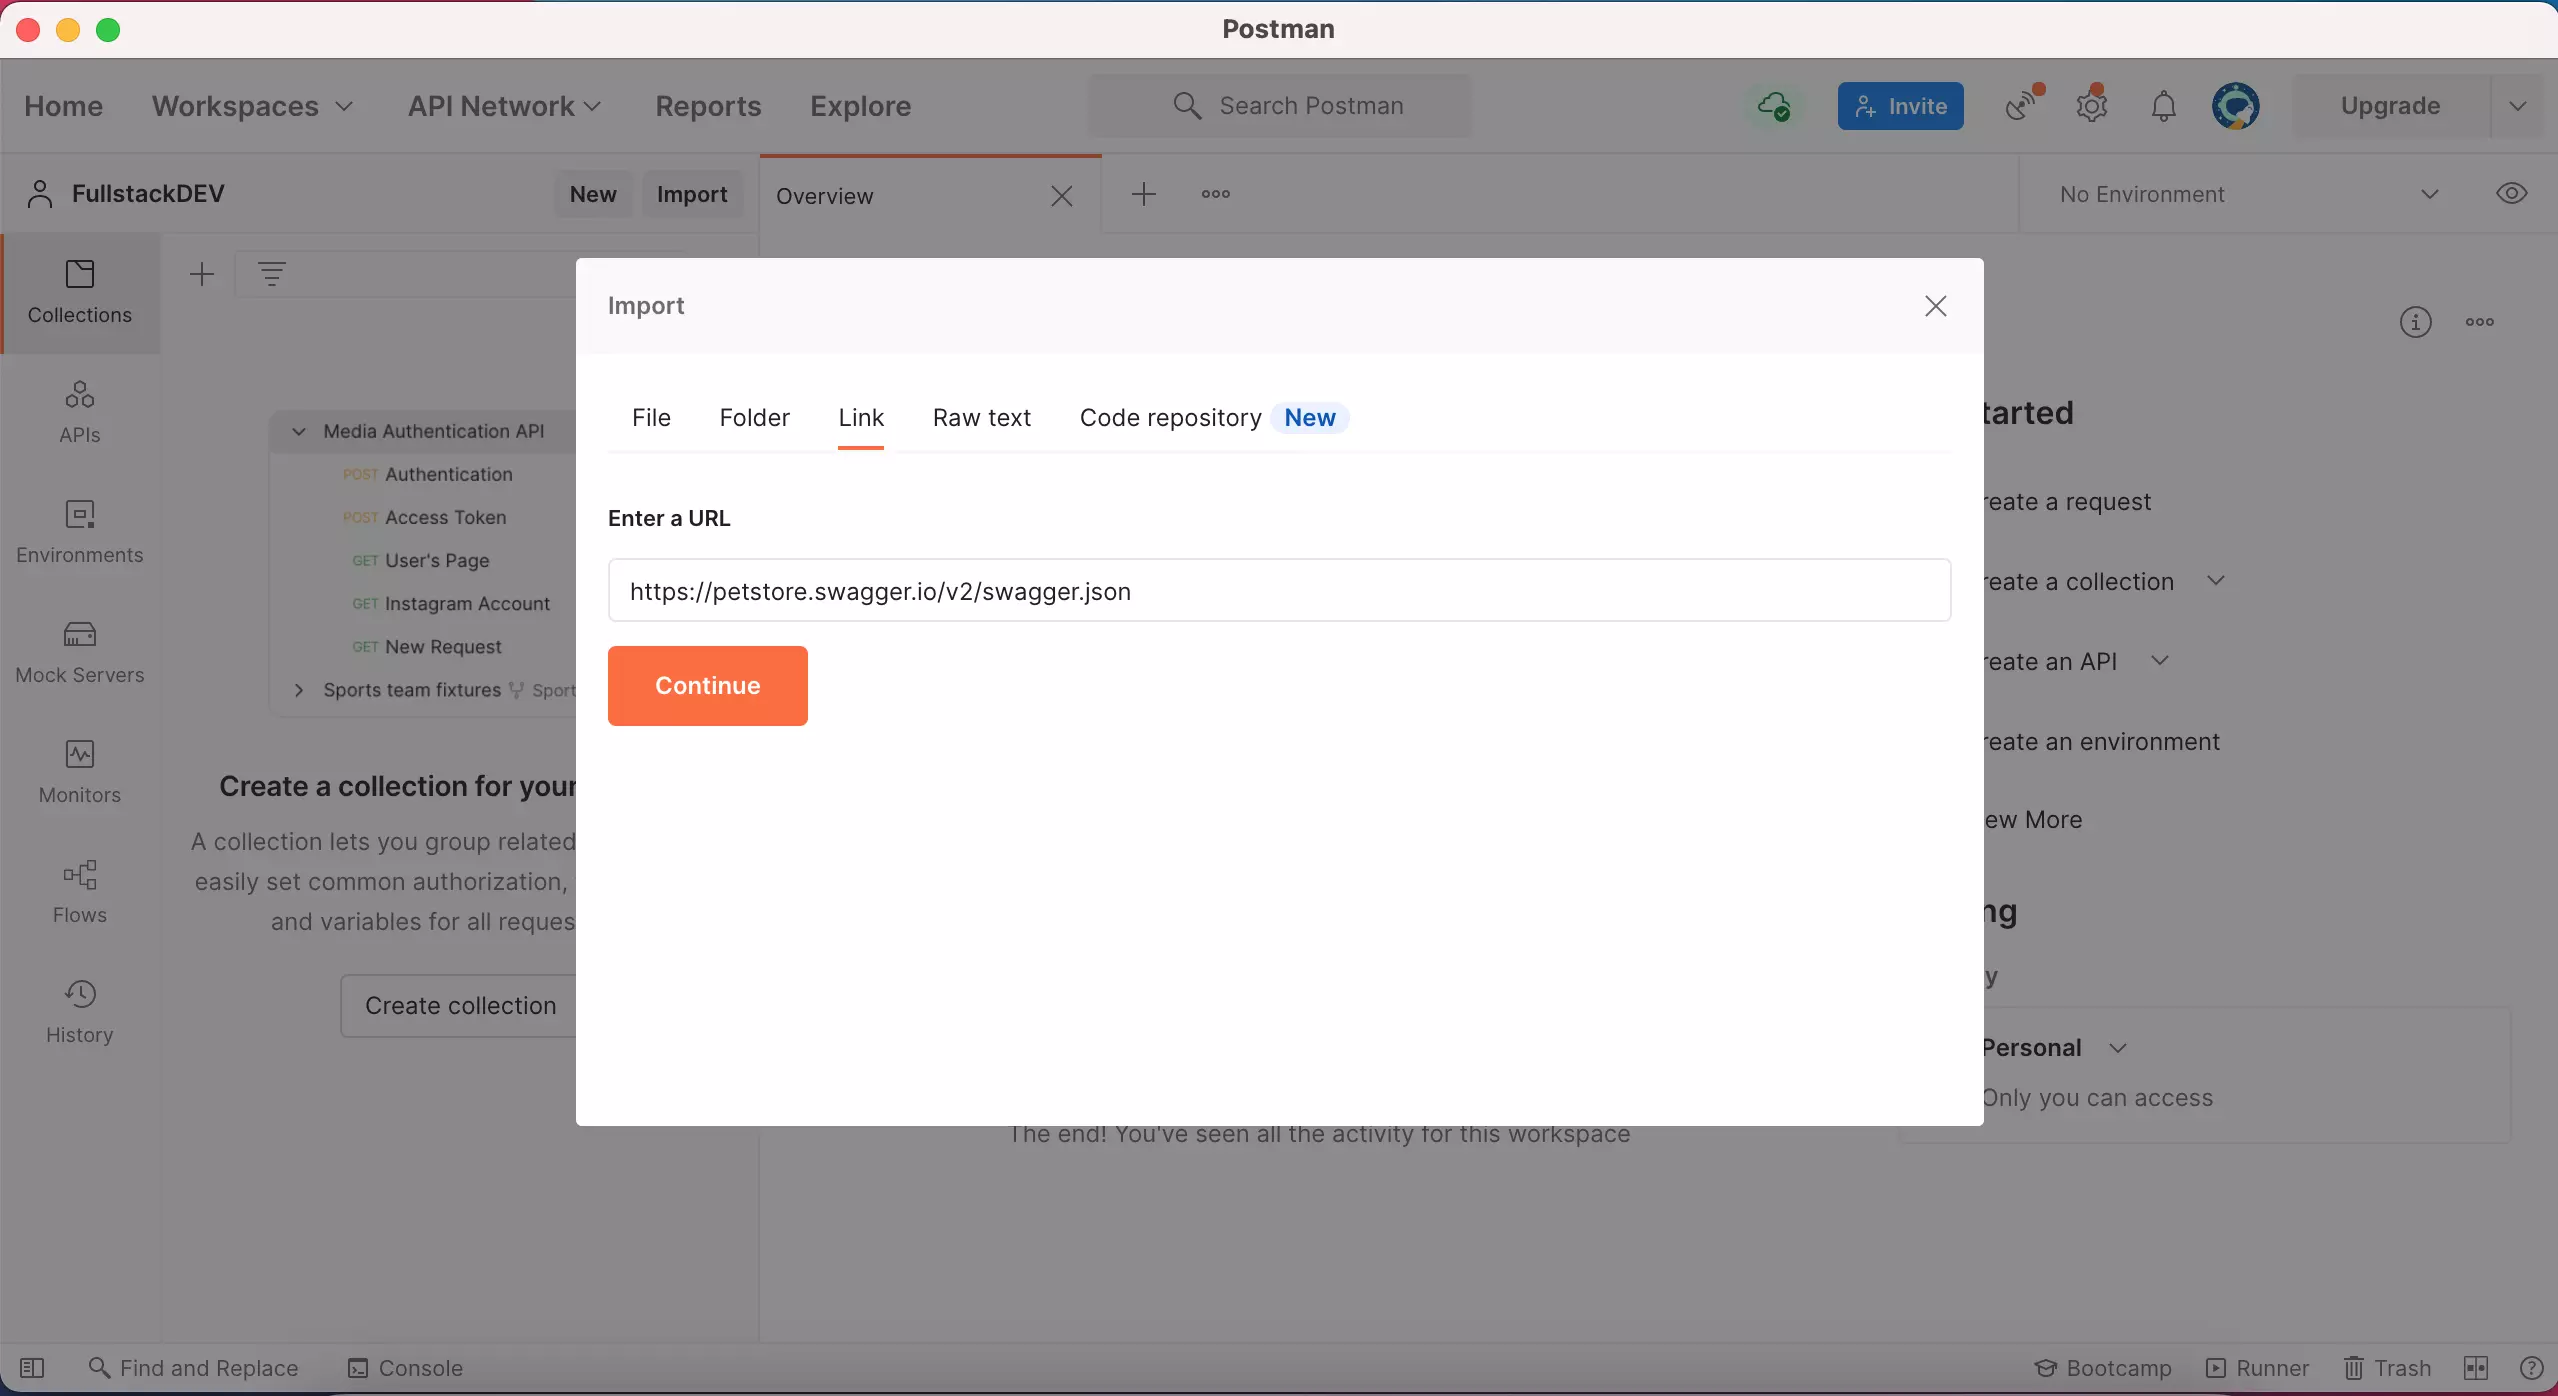Open the Collections sidebar panel
Viewport: 2558px width, 1396px height.
[x=80, y=293]
